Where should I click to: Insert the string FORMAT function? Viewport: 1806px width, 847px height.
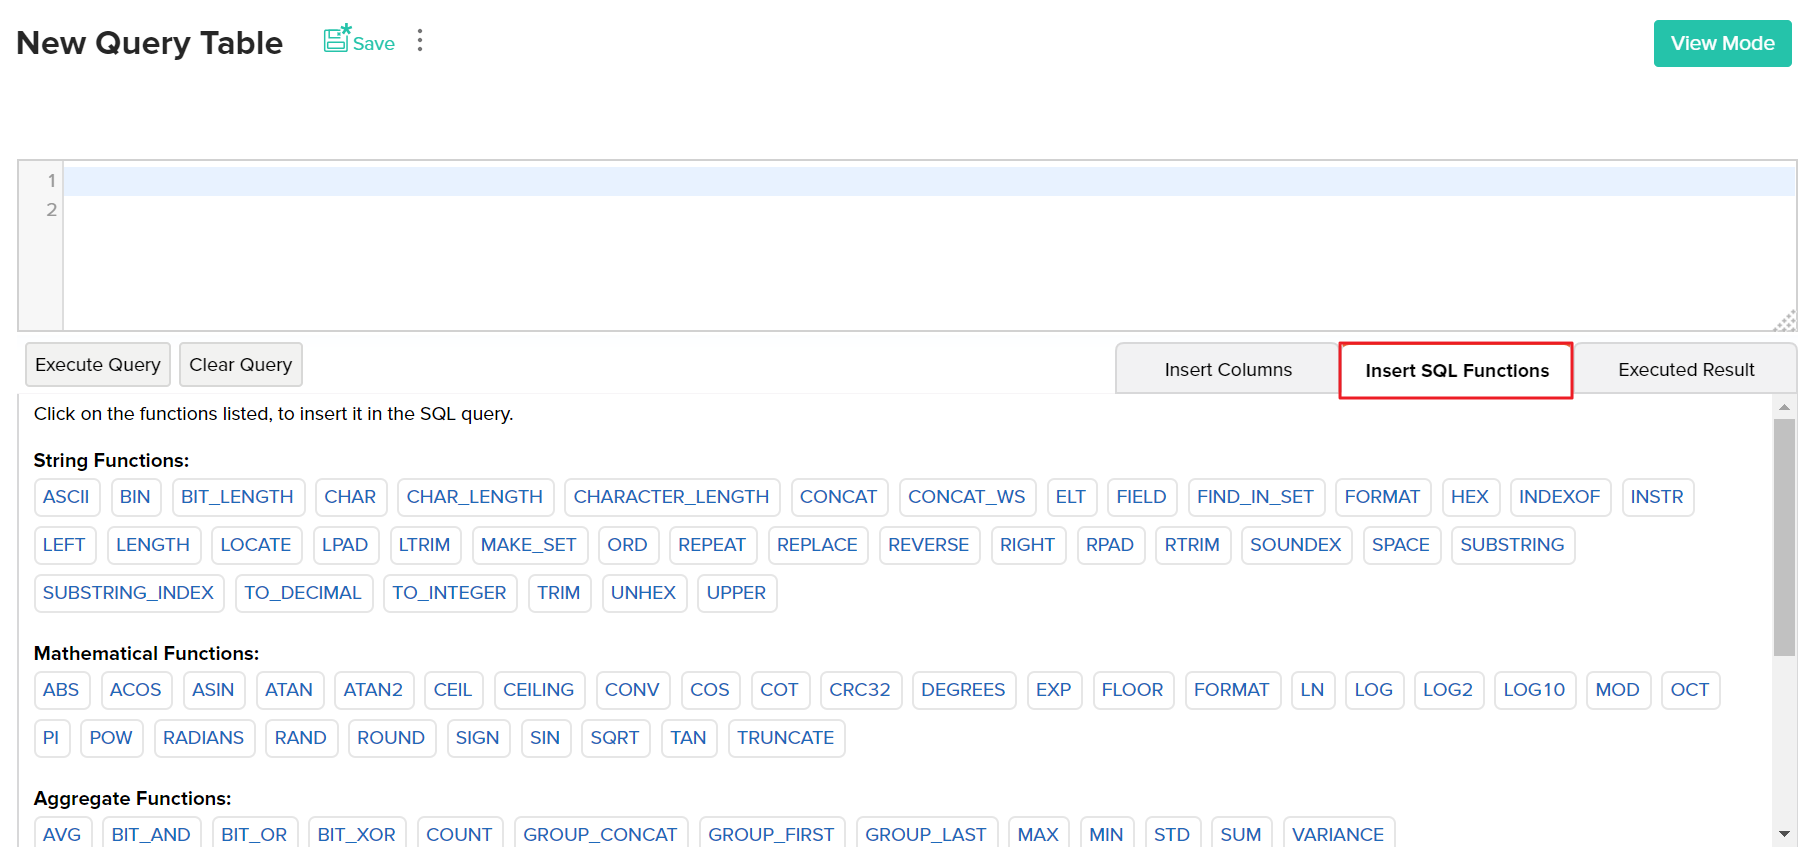(1382, 497)
